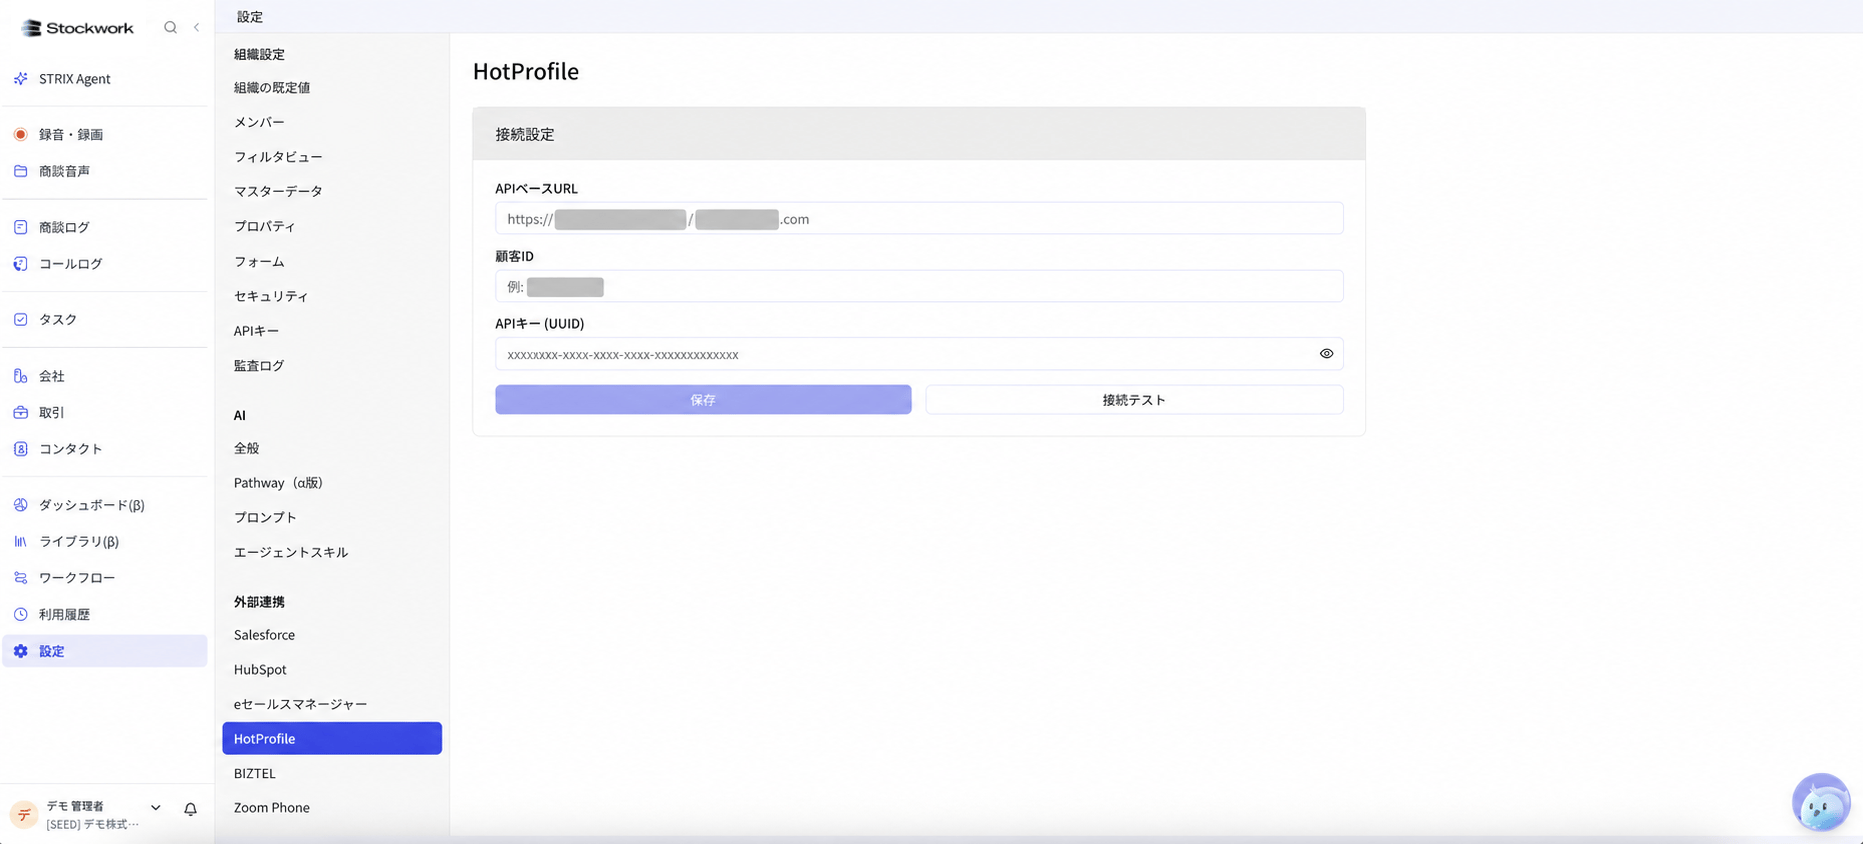Select HotProfile integration item

[332, 738]
